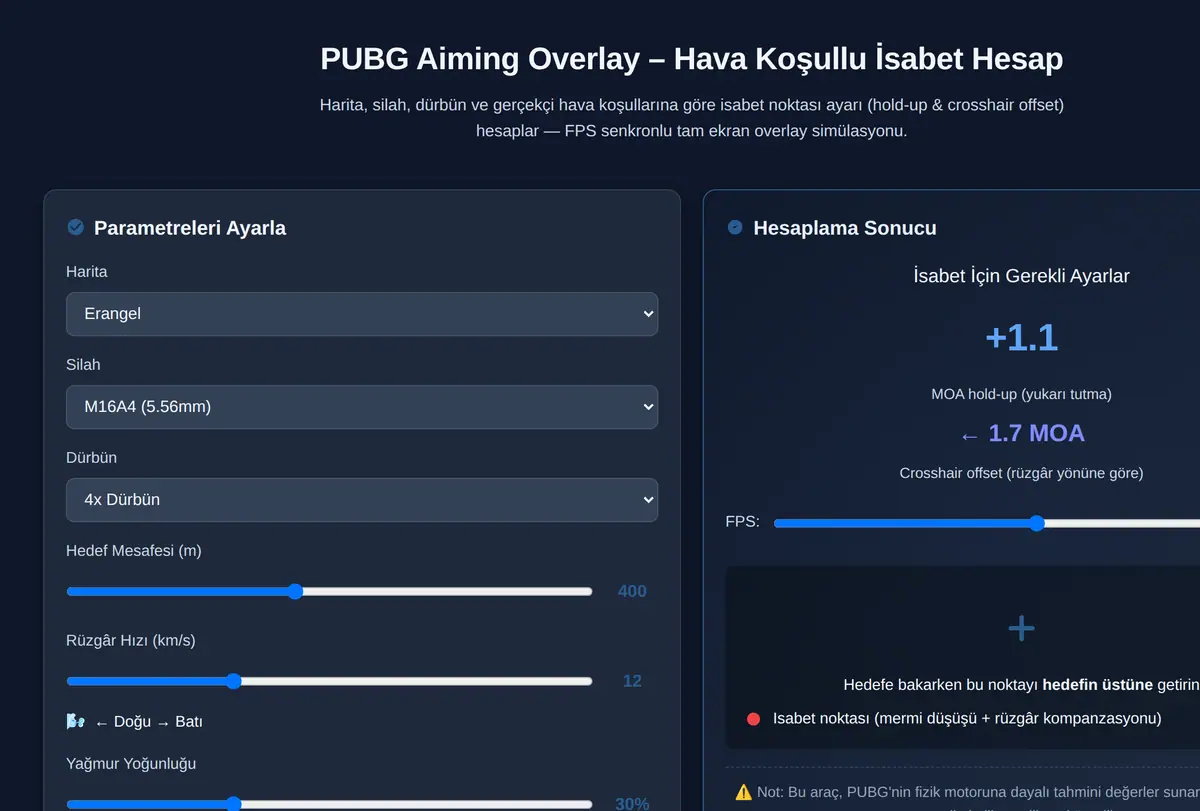Click the crosshair plus in overlay preview
Screen dimensions: 1200x811
pos(1021,628)
